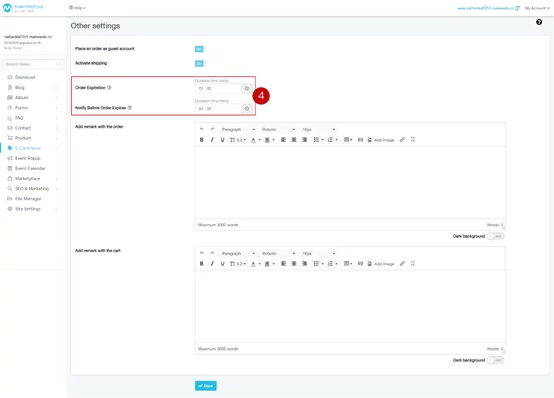Toggle bold in the cart remark editor
Image resolution: width=554 pixels, height=398 pixels.
coord(202,263)
